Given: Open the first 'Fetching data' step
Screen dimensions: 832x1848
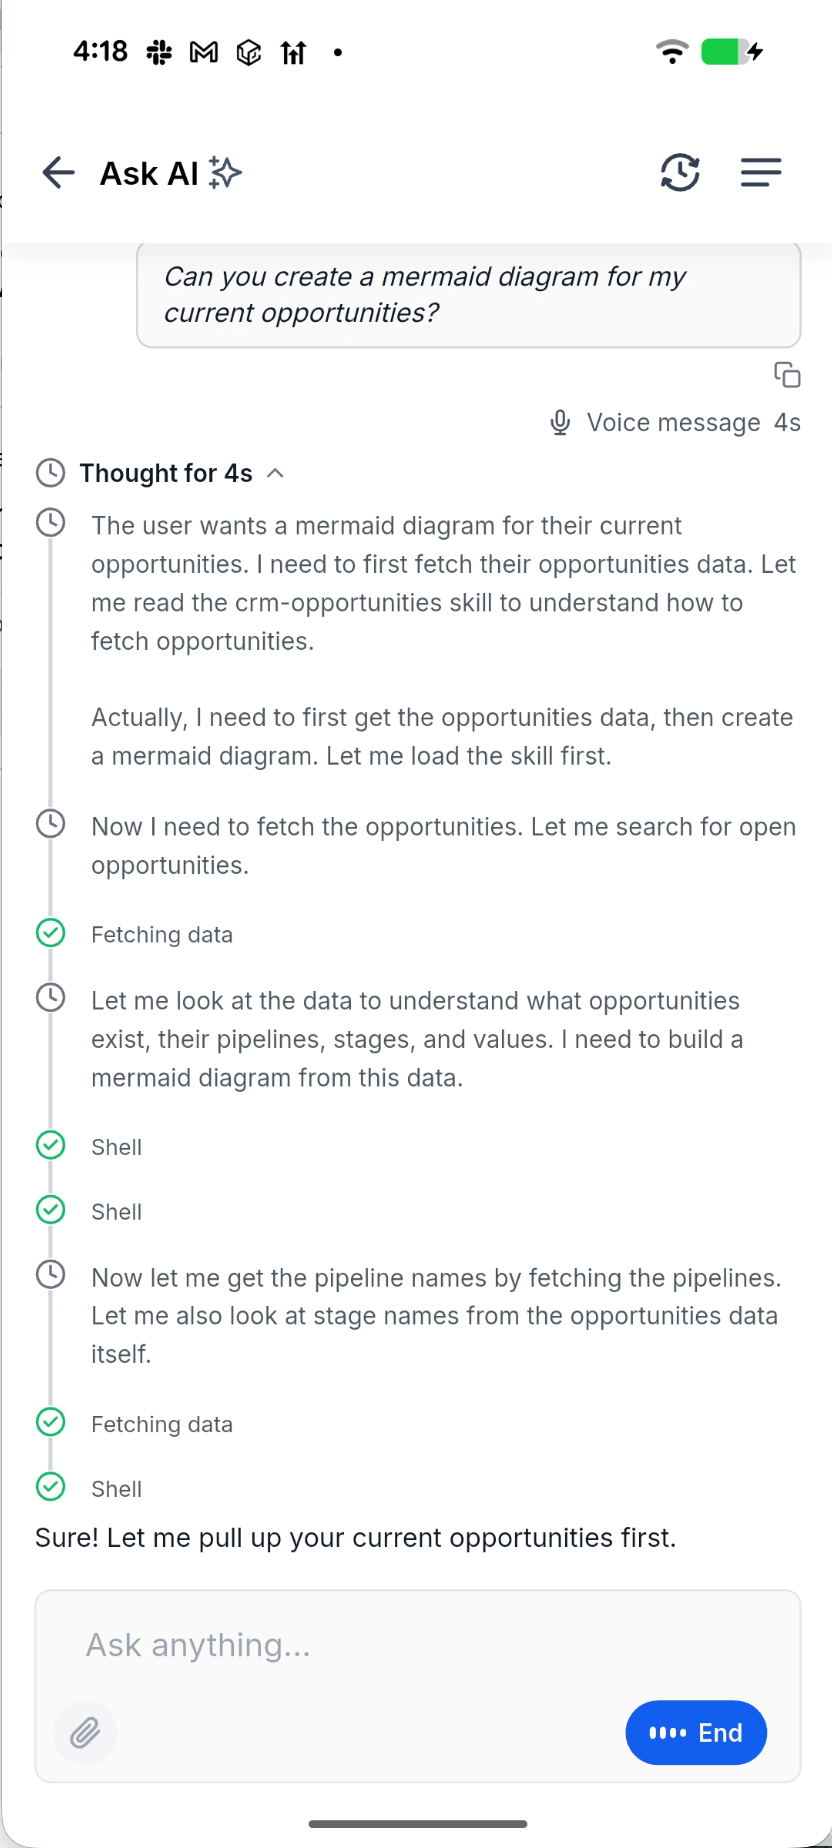Looking at the screenshot, I should [x=162, y=935].
